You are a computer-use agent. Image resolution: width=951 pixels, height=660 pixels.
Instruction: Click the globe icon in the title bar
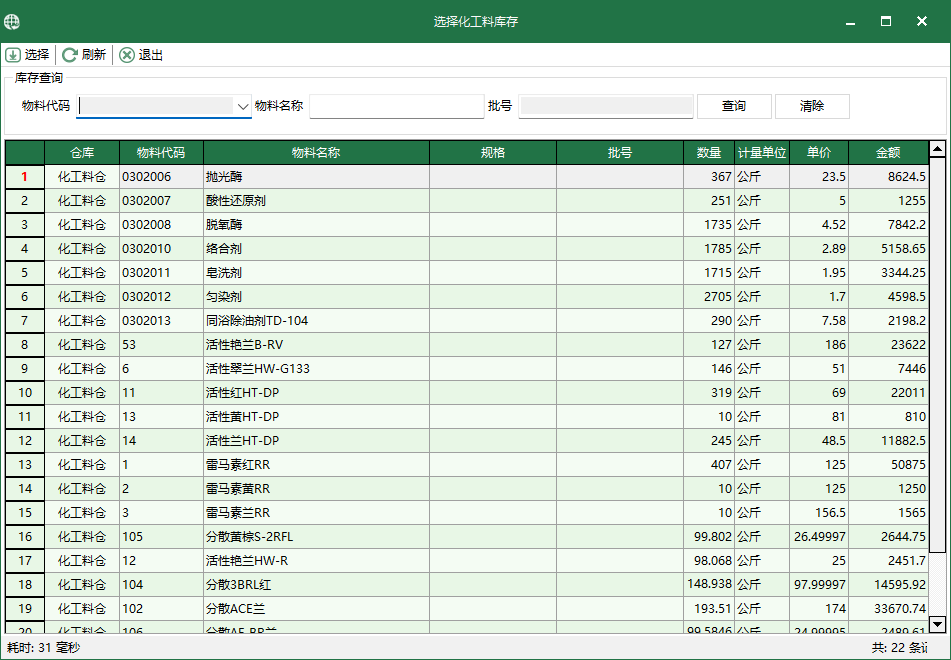12,20
